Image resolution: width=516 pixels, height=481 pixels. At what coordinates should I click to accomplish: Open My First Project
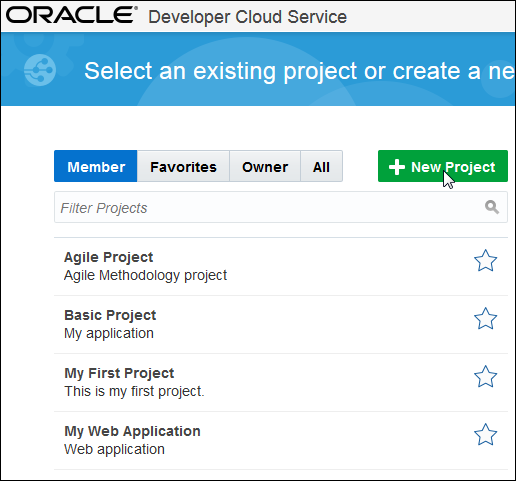click(x=119, y=373)
